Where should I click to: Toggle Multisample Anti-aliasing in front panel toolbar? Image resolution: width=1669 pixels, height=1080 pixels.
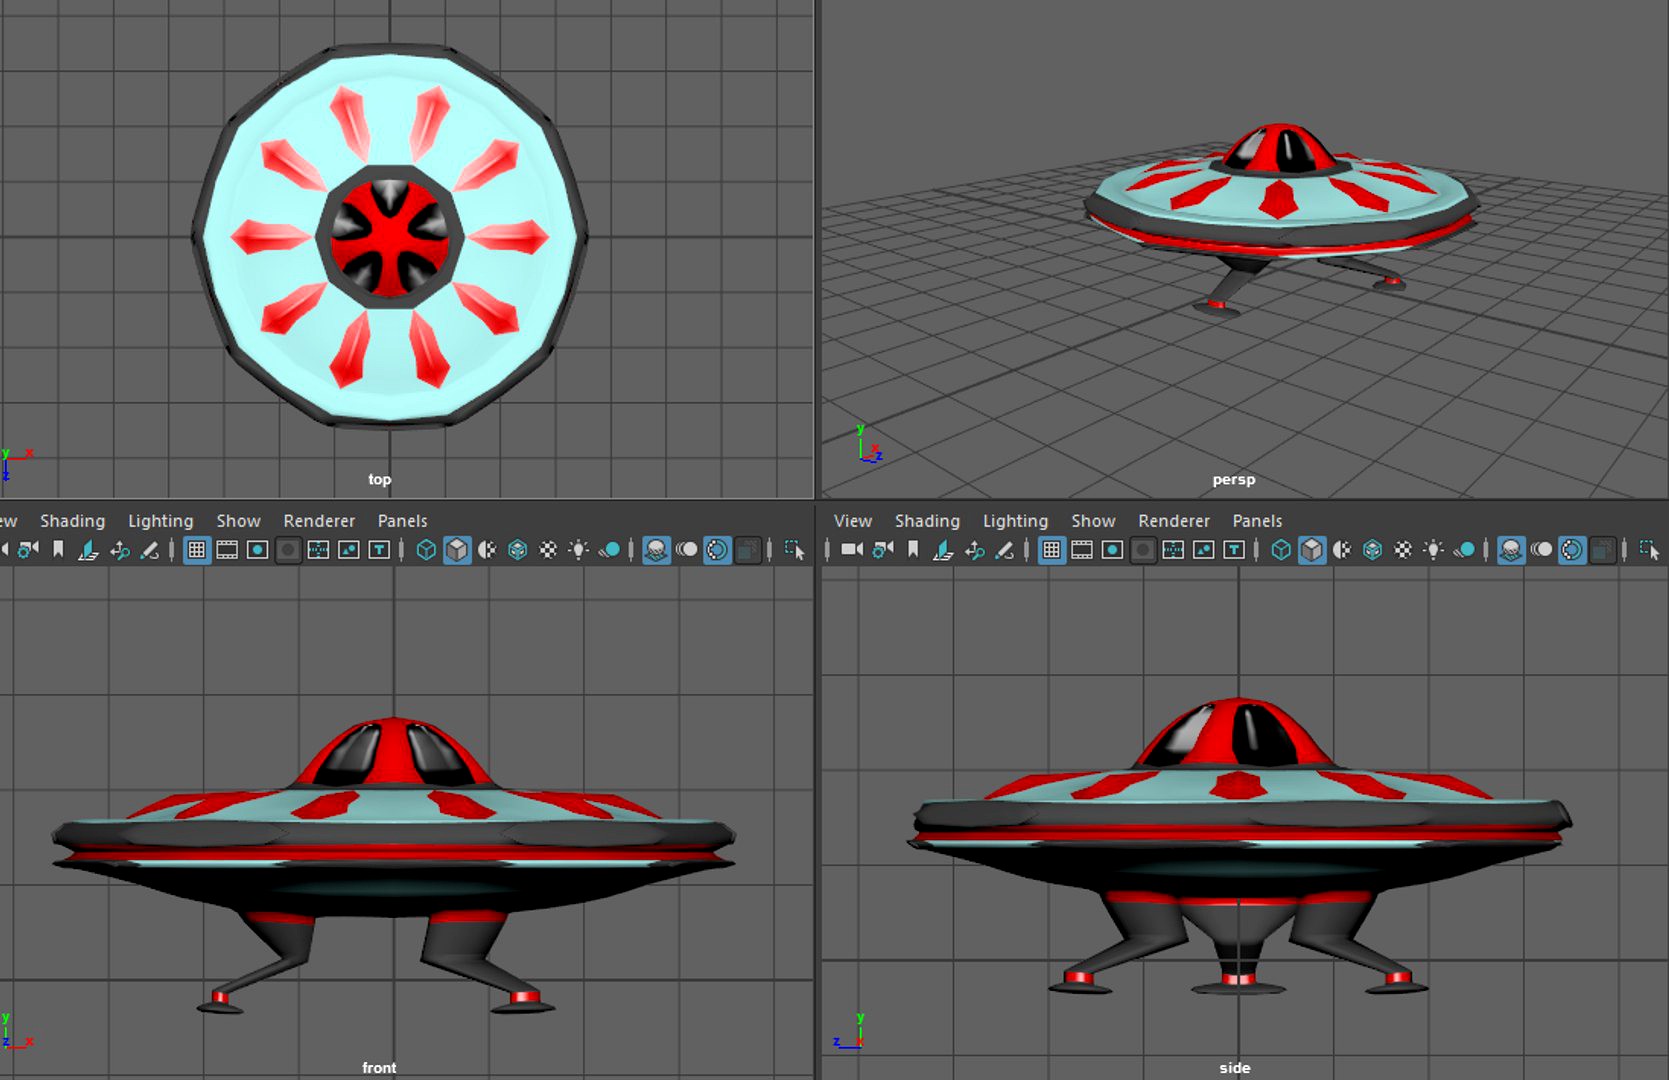click(x=717, y=549)
